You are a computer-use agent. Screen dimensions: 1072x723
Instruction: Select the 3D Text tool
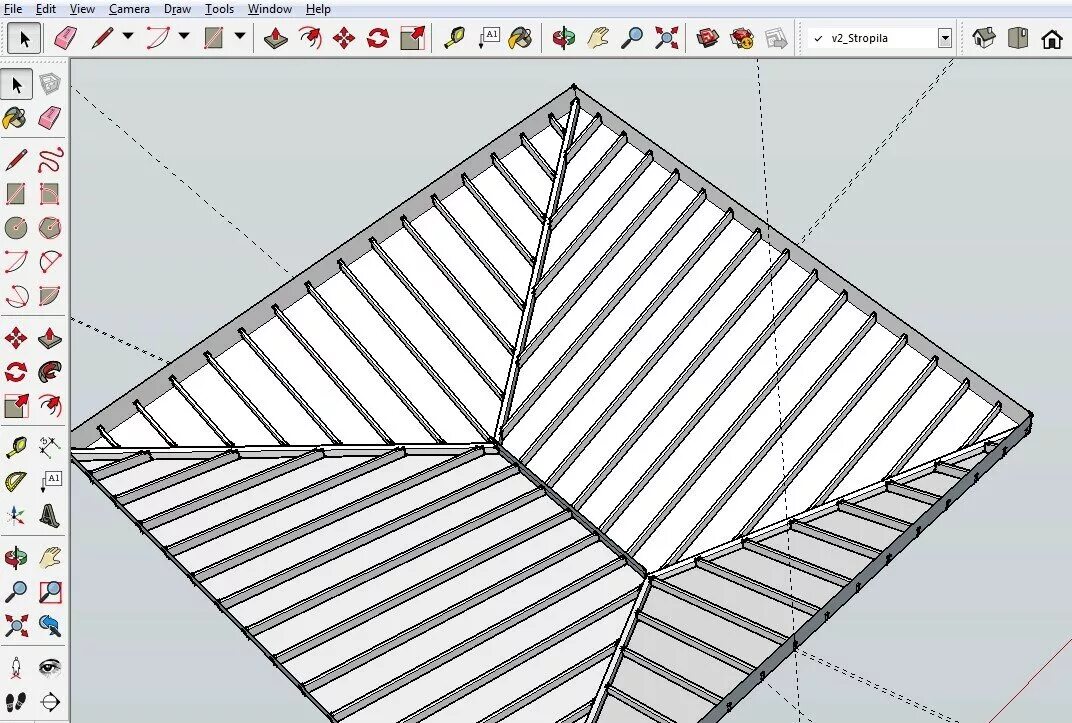click(49, 516)
